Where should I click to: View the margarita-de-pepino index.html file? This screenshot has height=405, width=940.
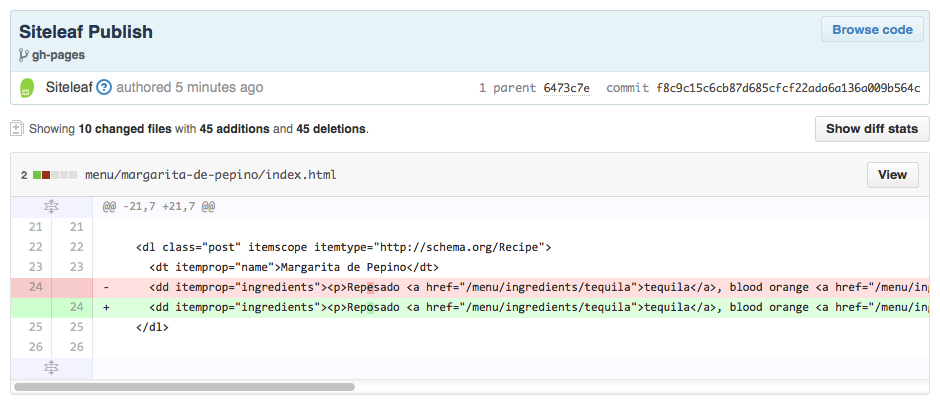pos(892,175)
